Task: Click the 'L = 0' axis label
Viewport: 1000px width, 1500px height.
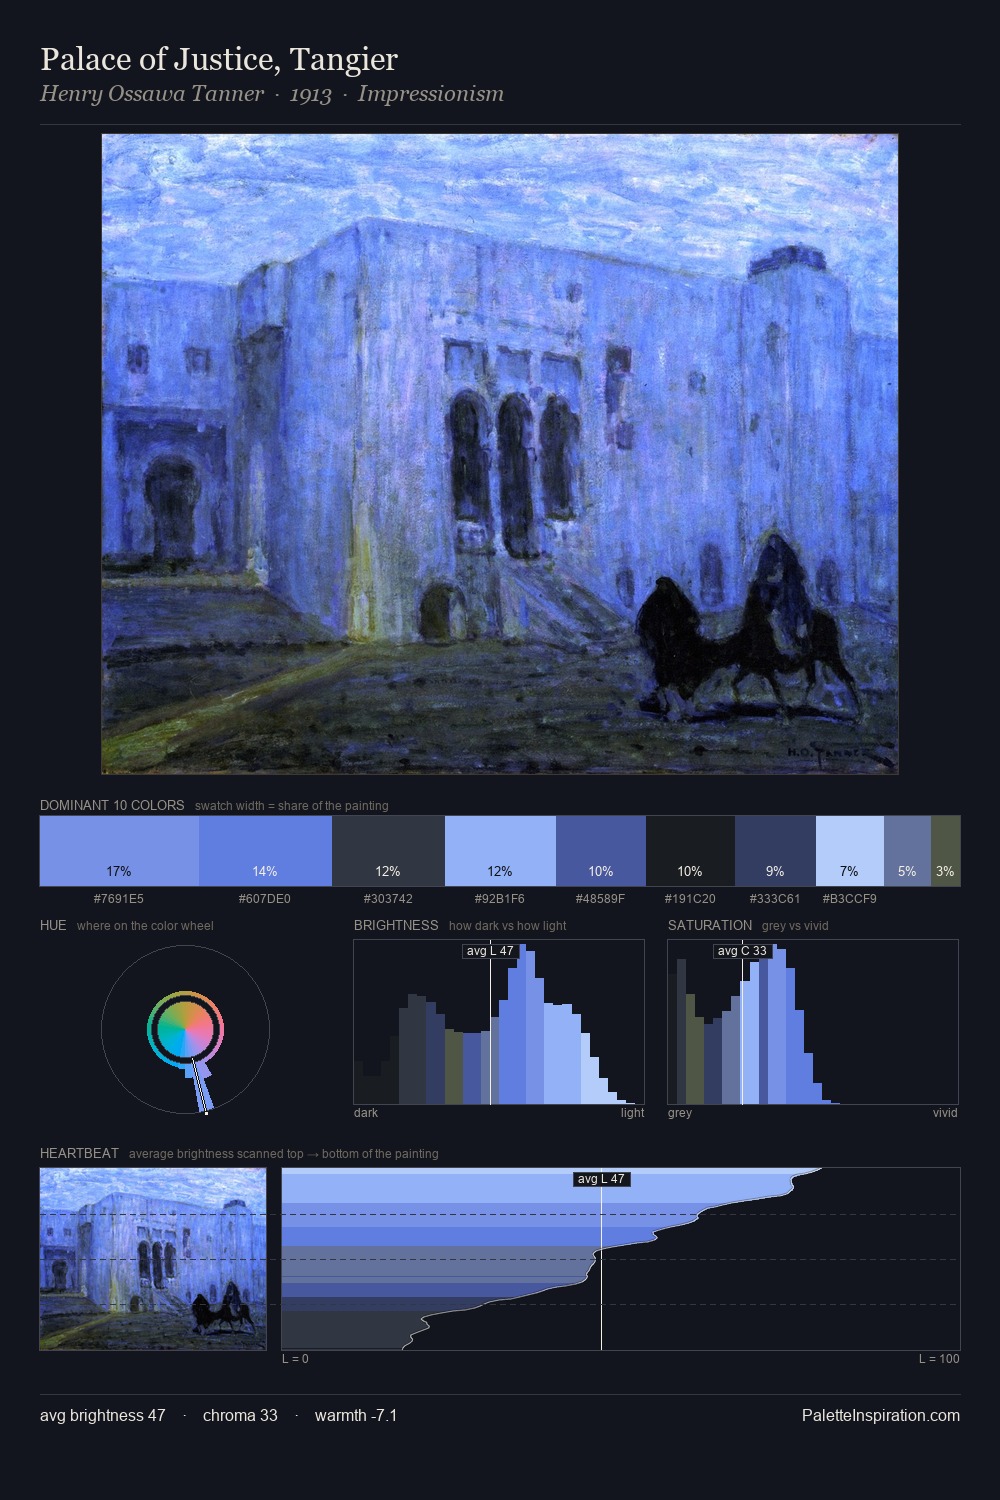Action: (295, 1359)
